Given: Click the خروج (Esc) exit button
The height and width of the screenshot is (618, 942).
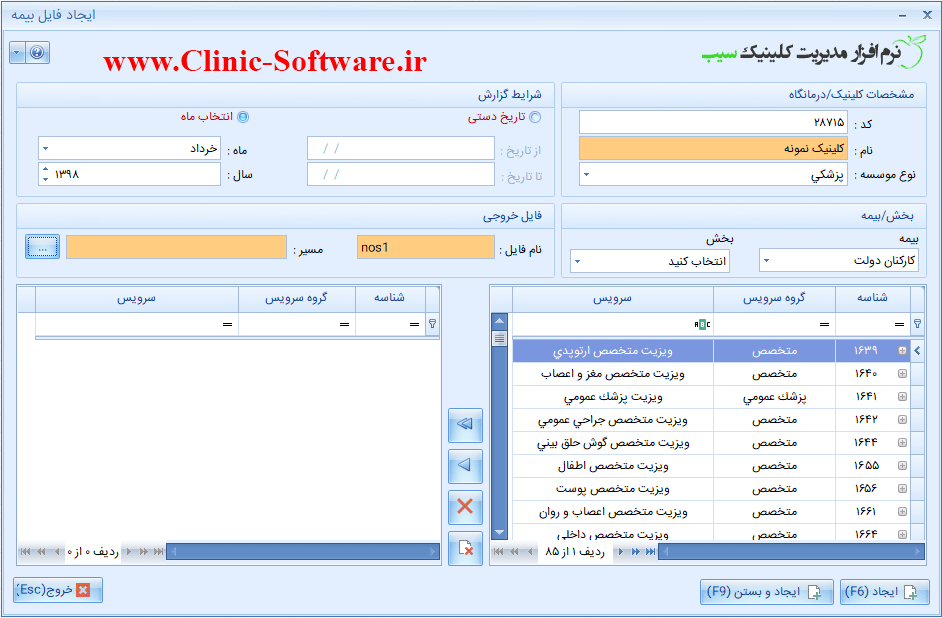Looking at the screenshot, I should point(57,590).
